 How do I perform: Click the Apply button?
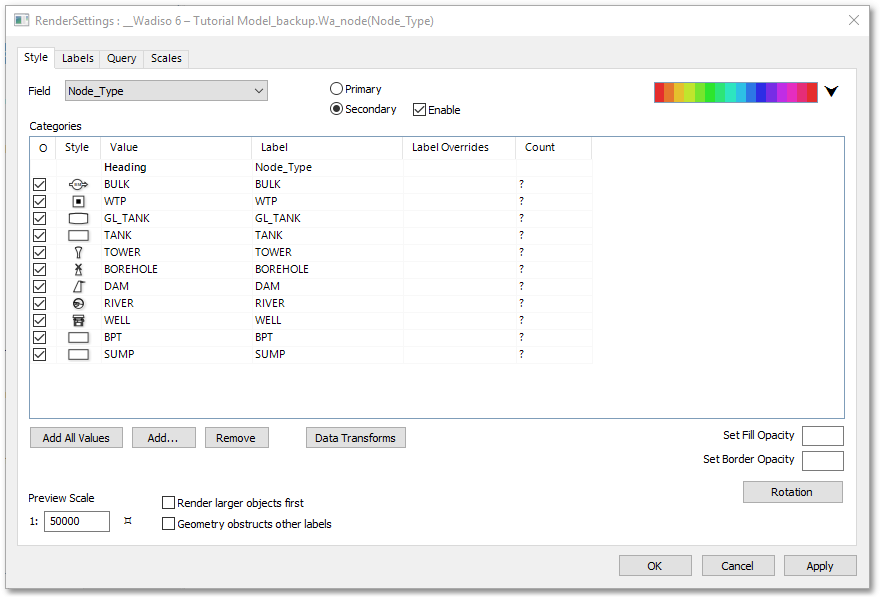820,566
